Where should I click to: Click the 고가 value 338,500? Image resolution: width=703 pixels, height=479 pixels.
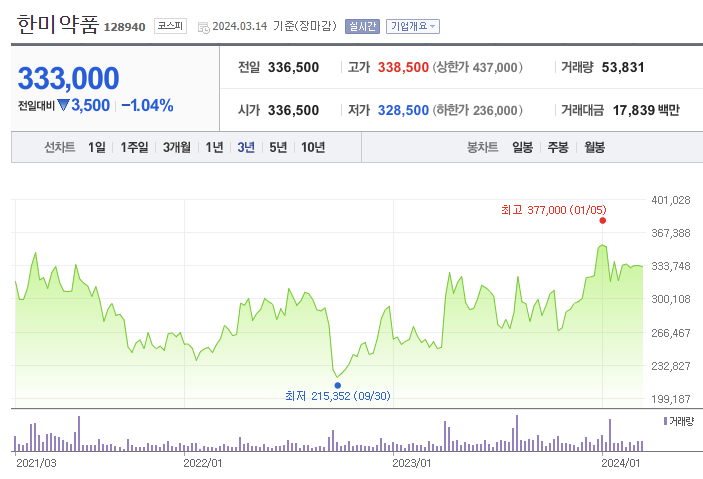403,67
